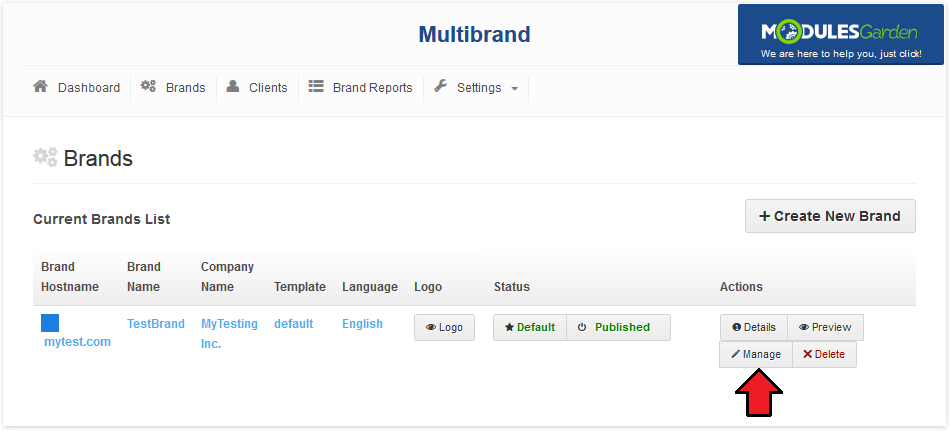Preview the TestBrand brand
This screenshot has height=431, width=950.
[x=825, y=327]
